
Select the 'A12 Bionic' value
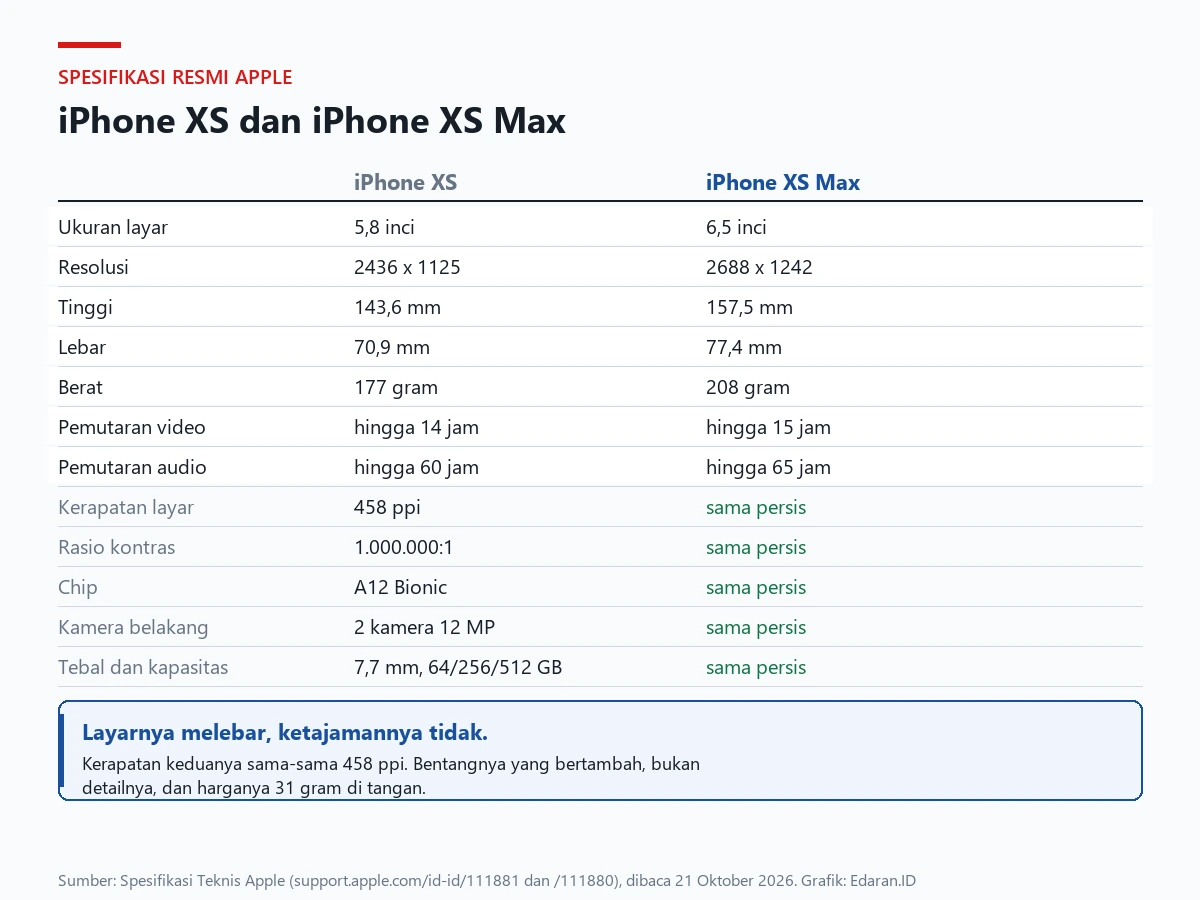coord(400,587)
